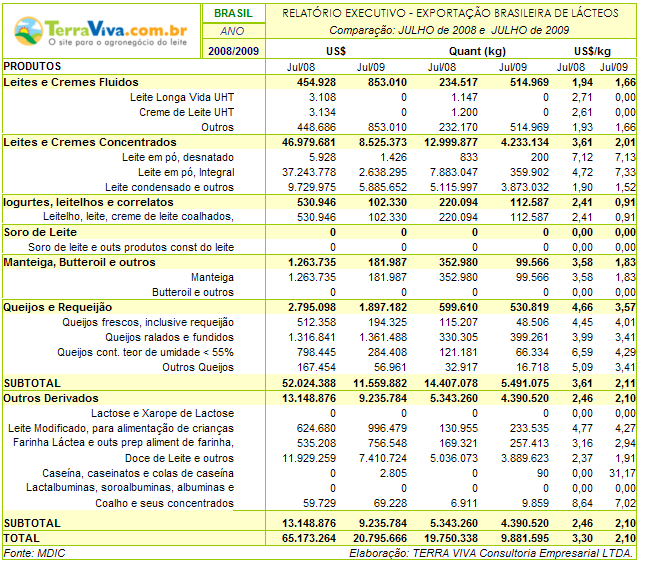Click the 'Leite Longa Vida UHT' row label
Viewport: 645px width, 565px height.
(x=182, y=97)
